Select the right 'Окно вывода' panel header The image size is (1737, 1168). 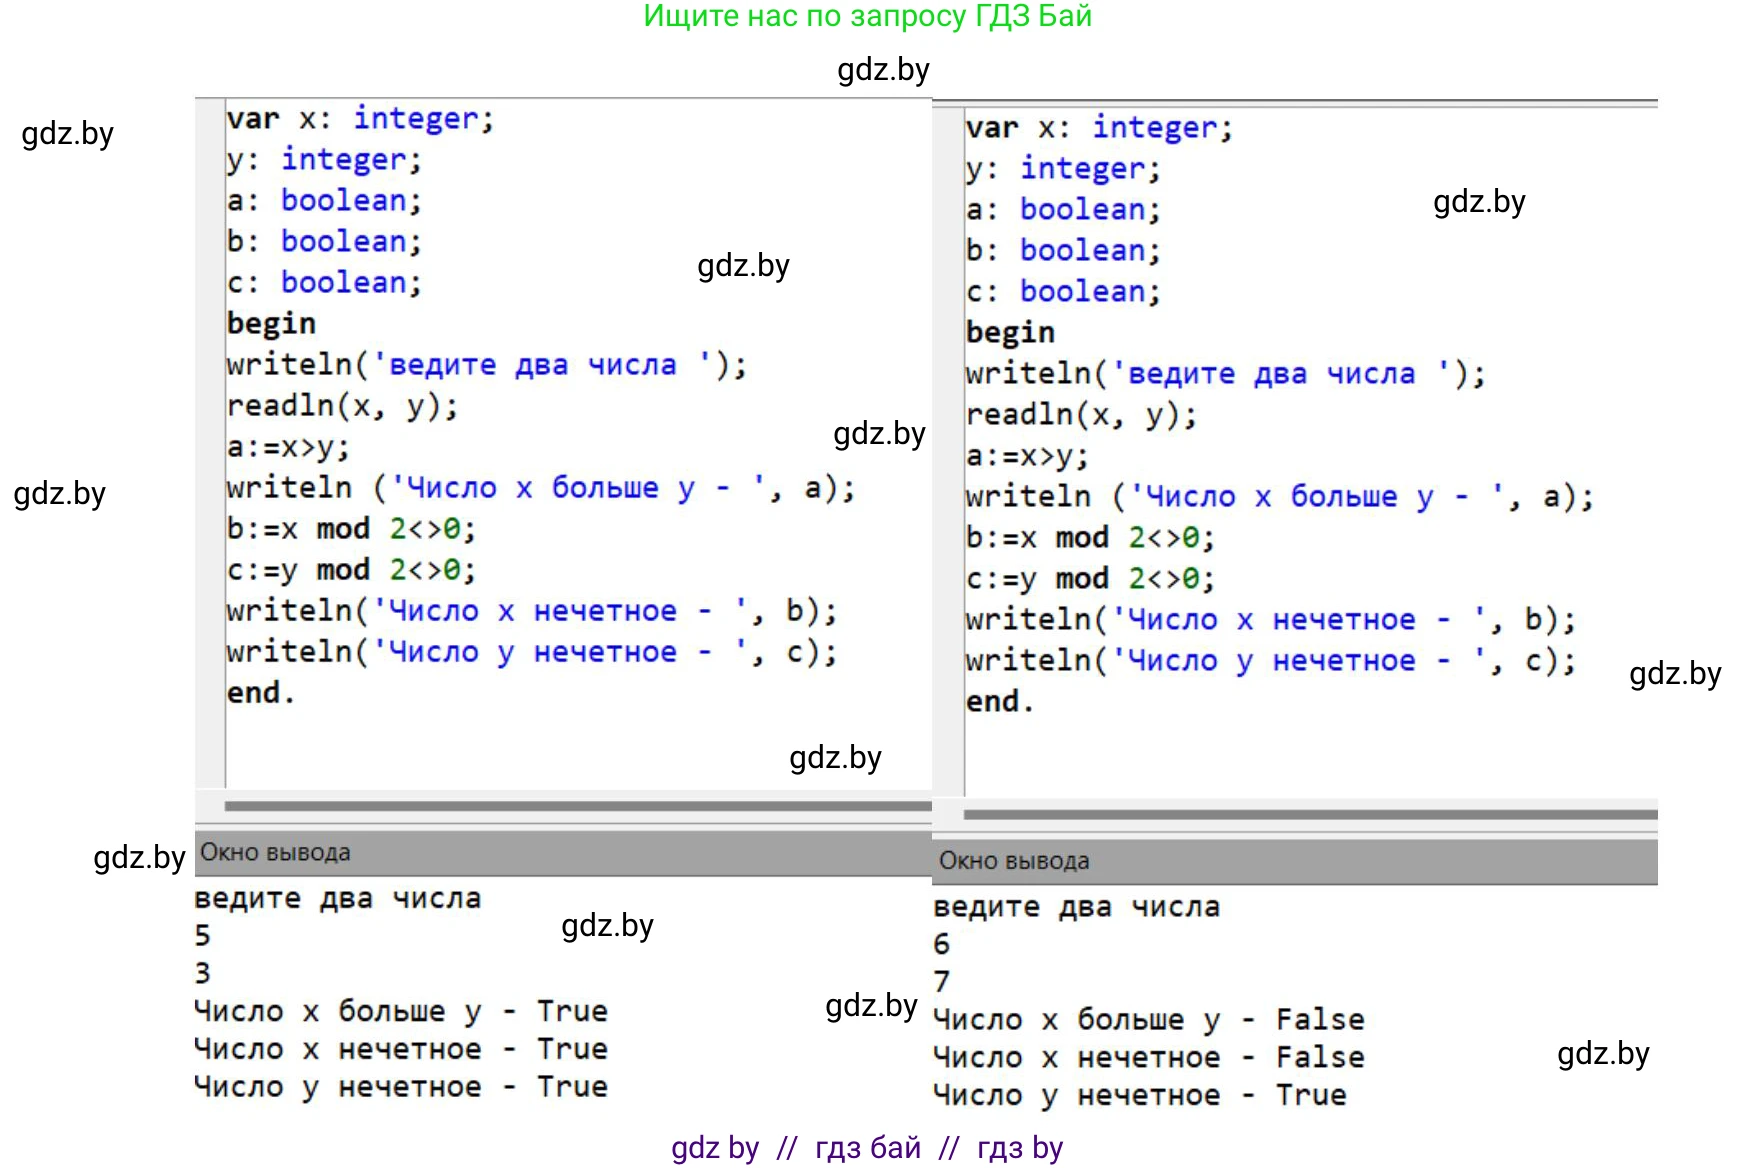1294,861
